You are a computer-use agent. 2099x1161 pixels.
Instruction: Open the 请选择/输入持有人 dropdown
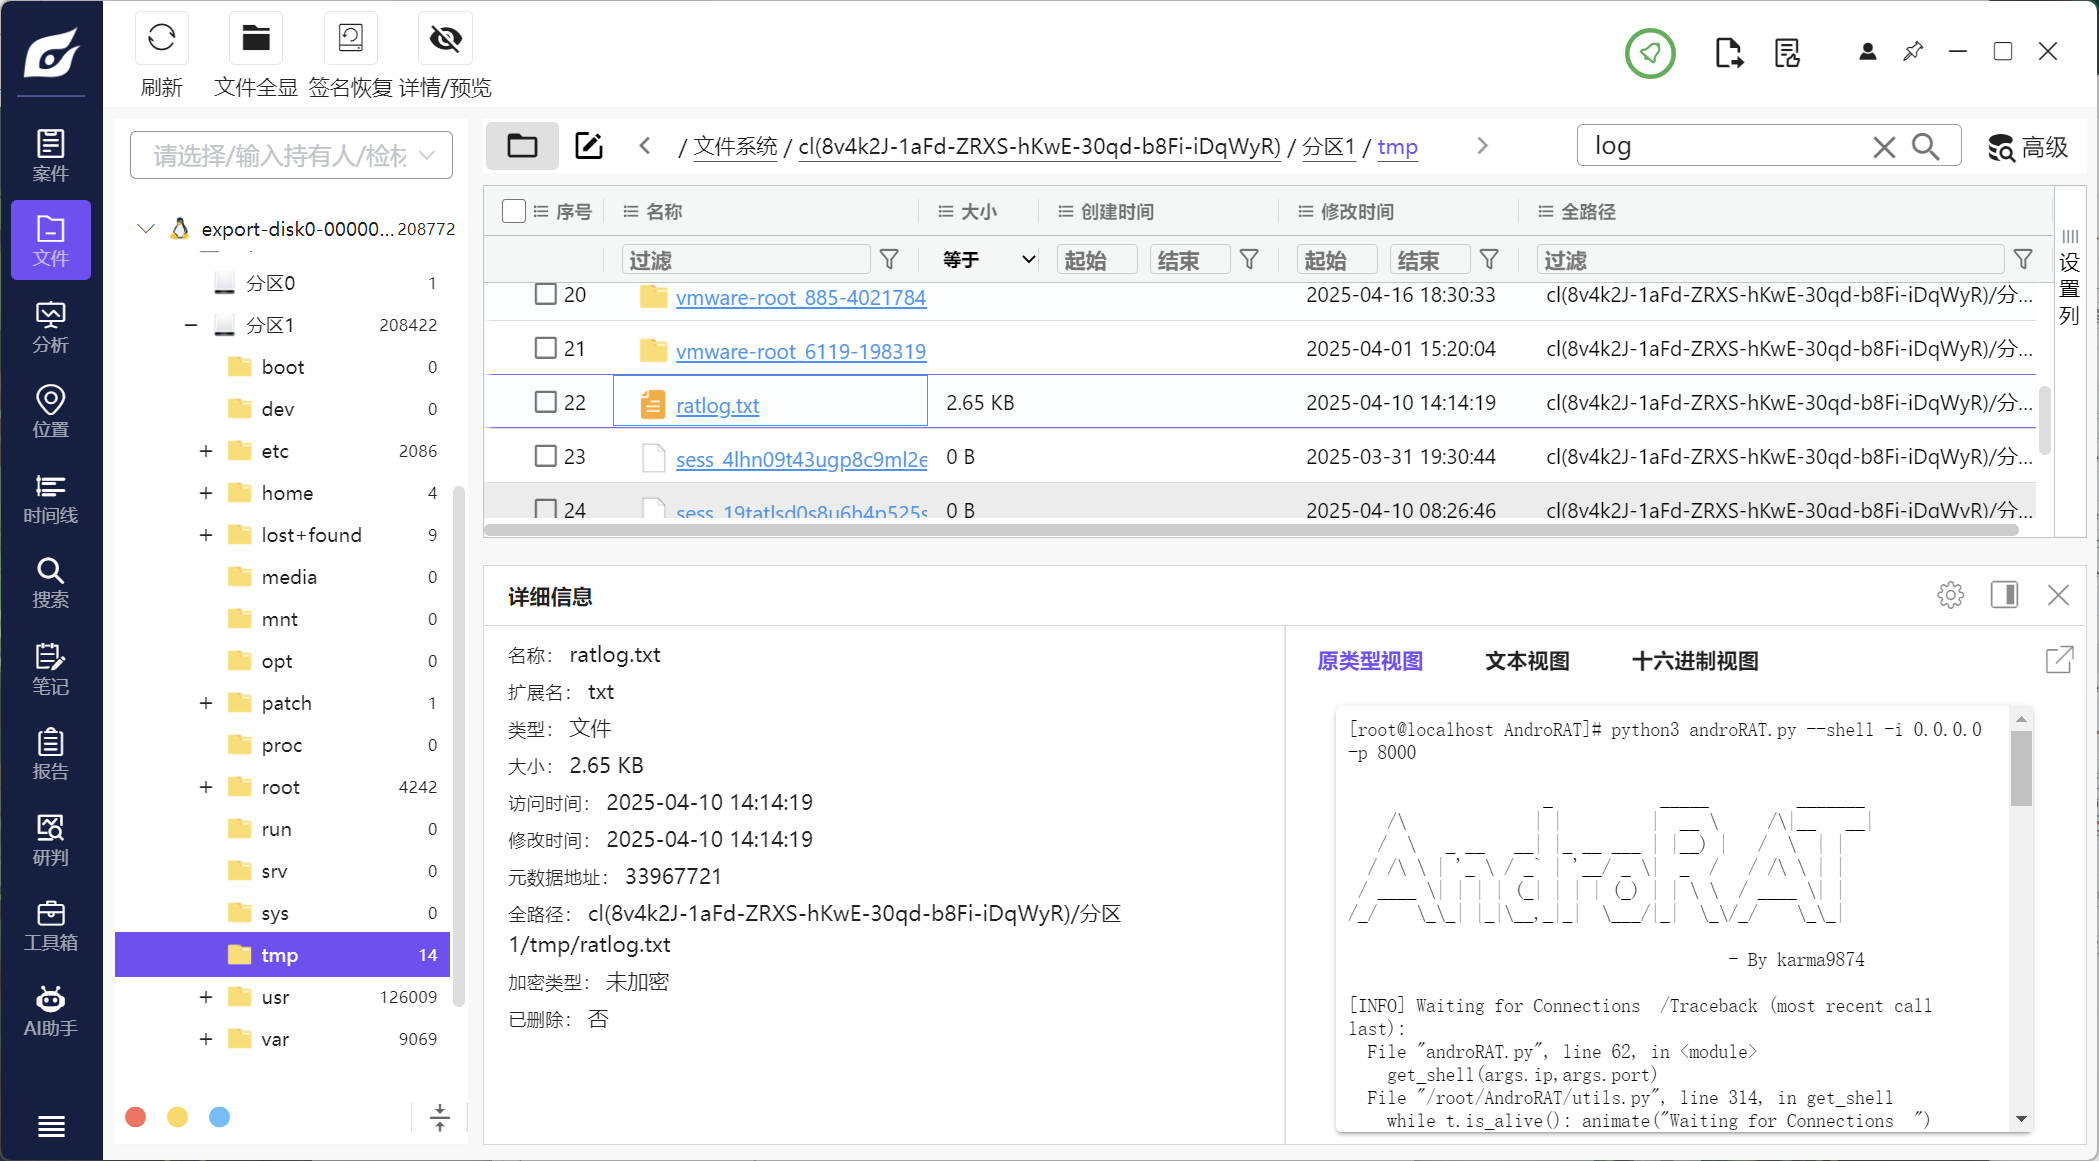(x=291, y=155)
